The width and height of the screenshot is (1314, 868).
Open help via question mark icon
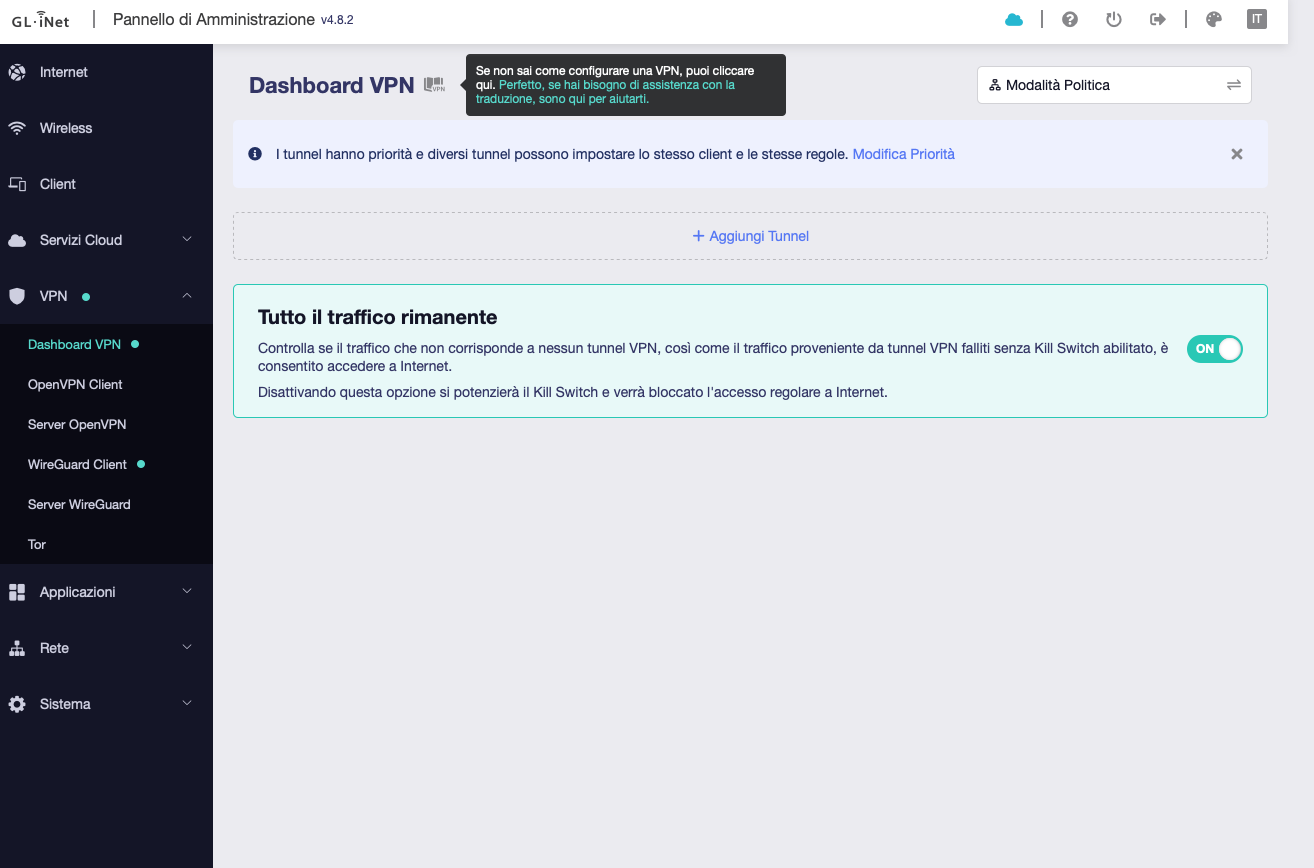point(1070,20)
